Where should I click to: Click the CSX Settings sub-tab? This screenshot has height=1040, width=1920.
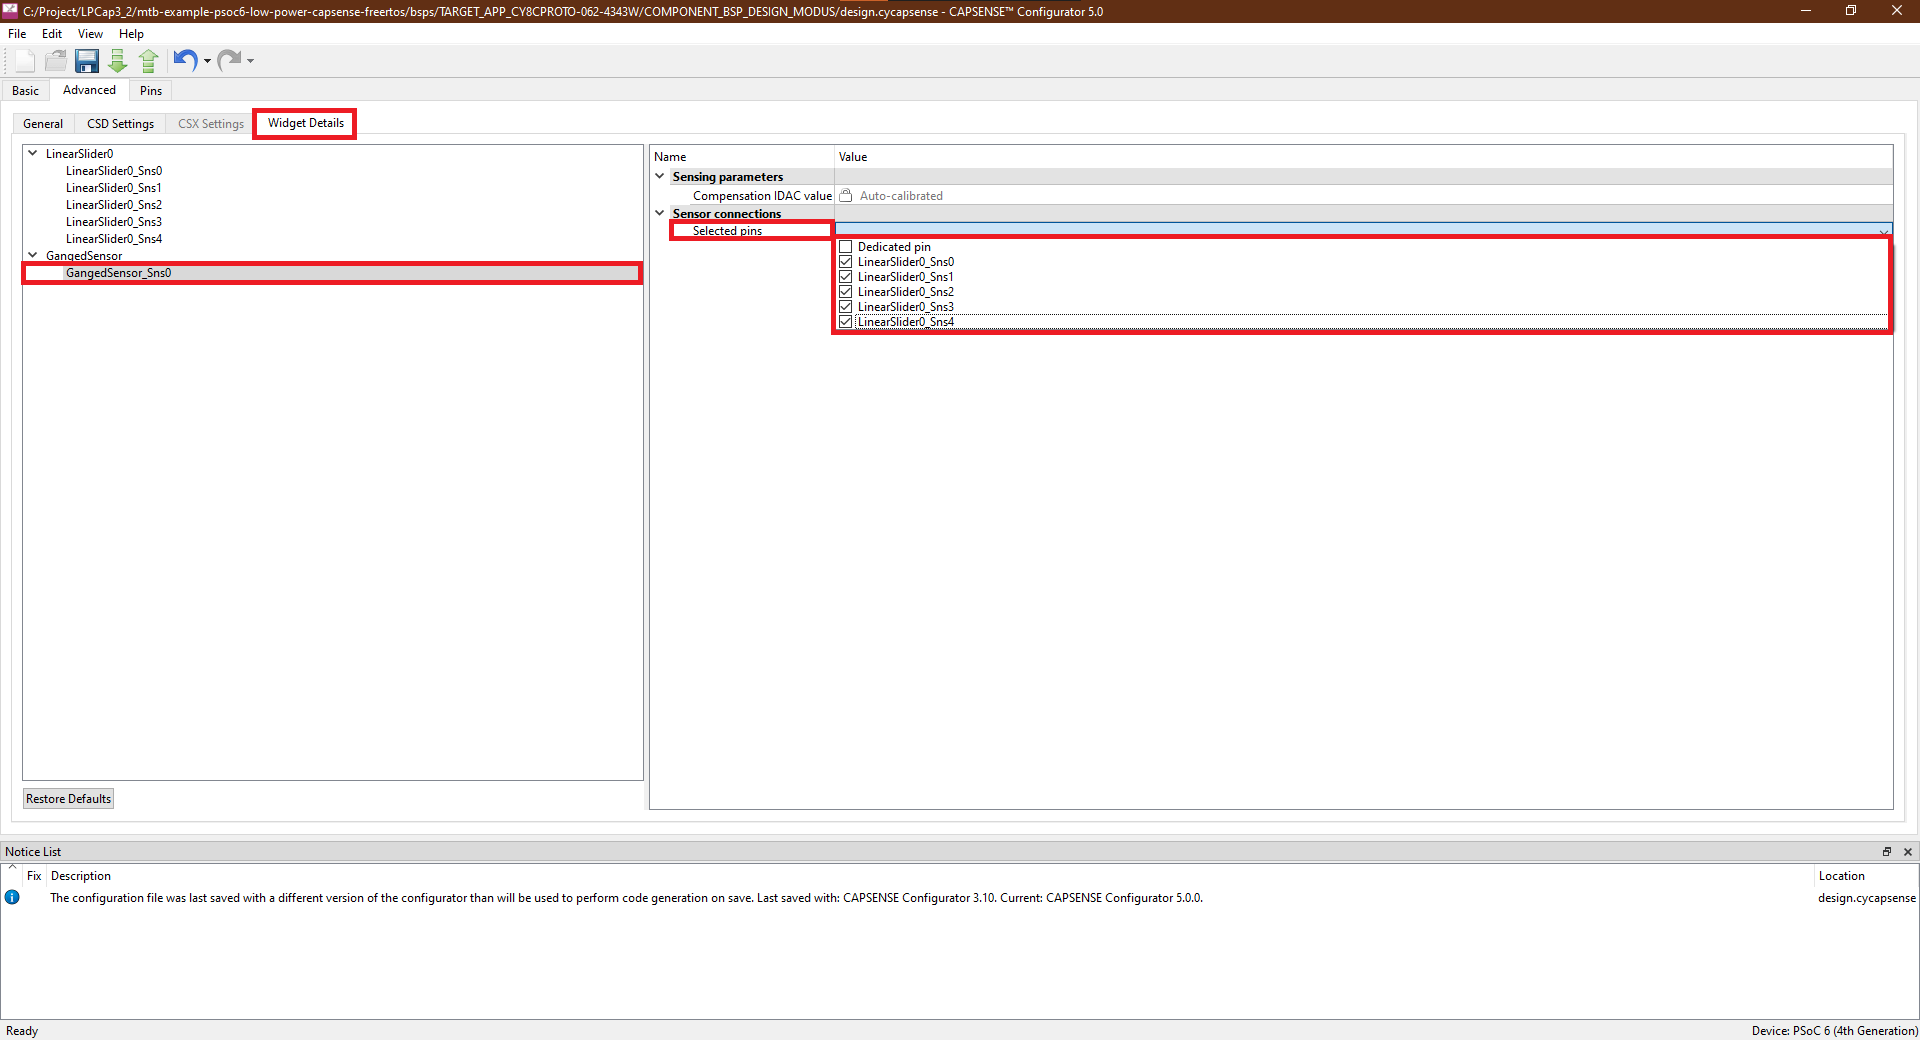[x=211, y=124]
